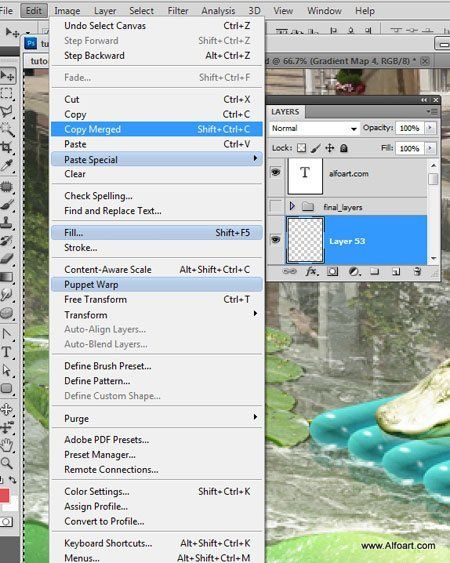The height and width of the screenshot is (563, 450).
Task: Expand the final_layers group triangle
Action: [x=292, y=206]
